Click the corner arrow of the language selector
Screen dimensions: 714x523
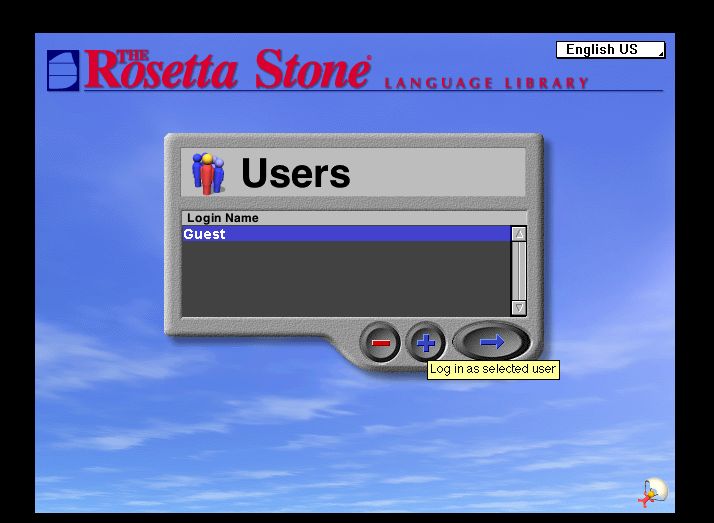point(659,53)
